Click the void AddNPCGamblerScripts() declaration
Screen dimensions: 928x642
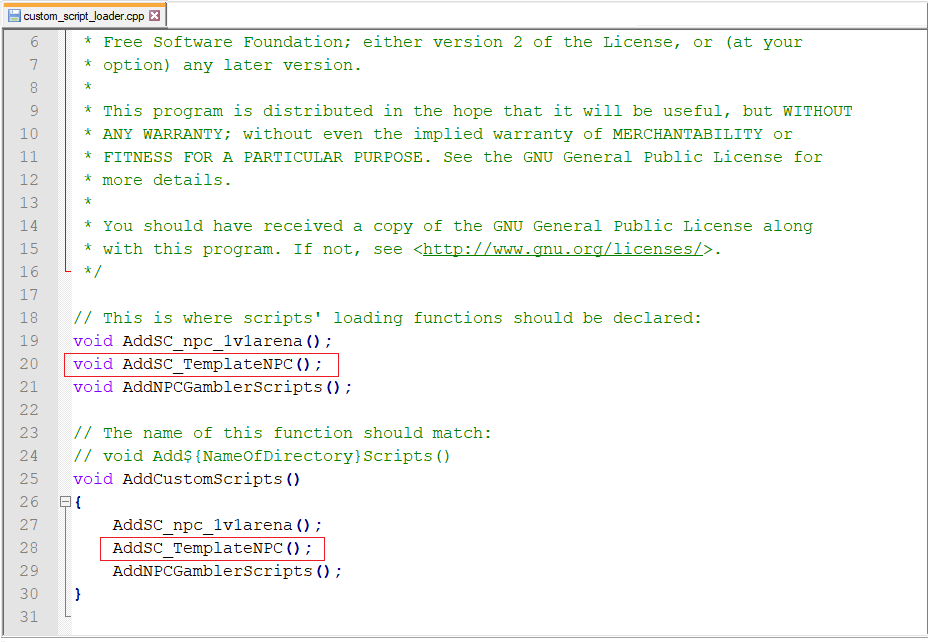(212, 387)
